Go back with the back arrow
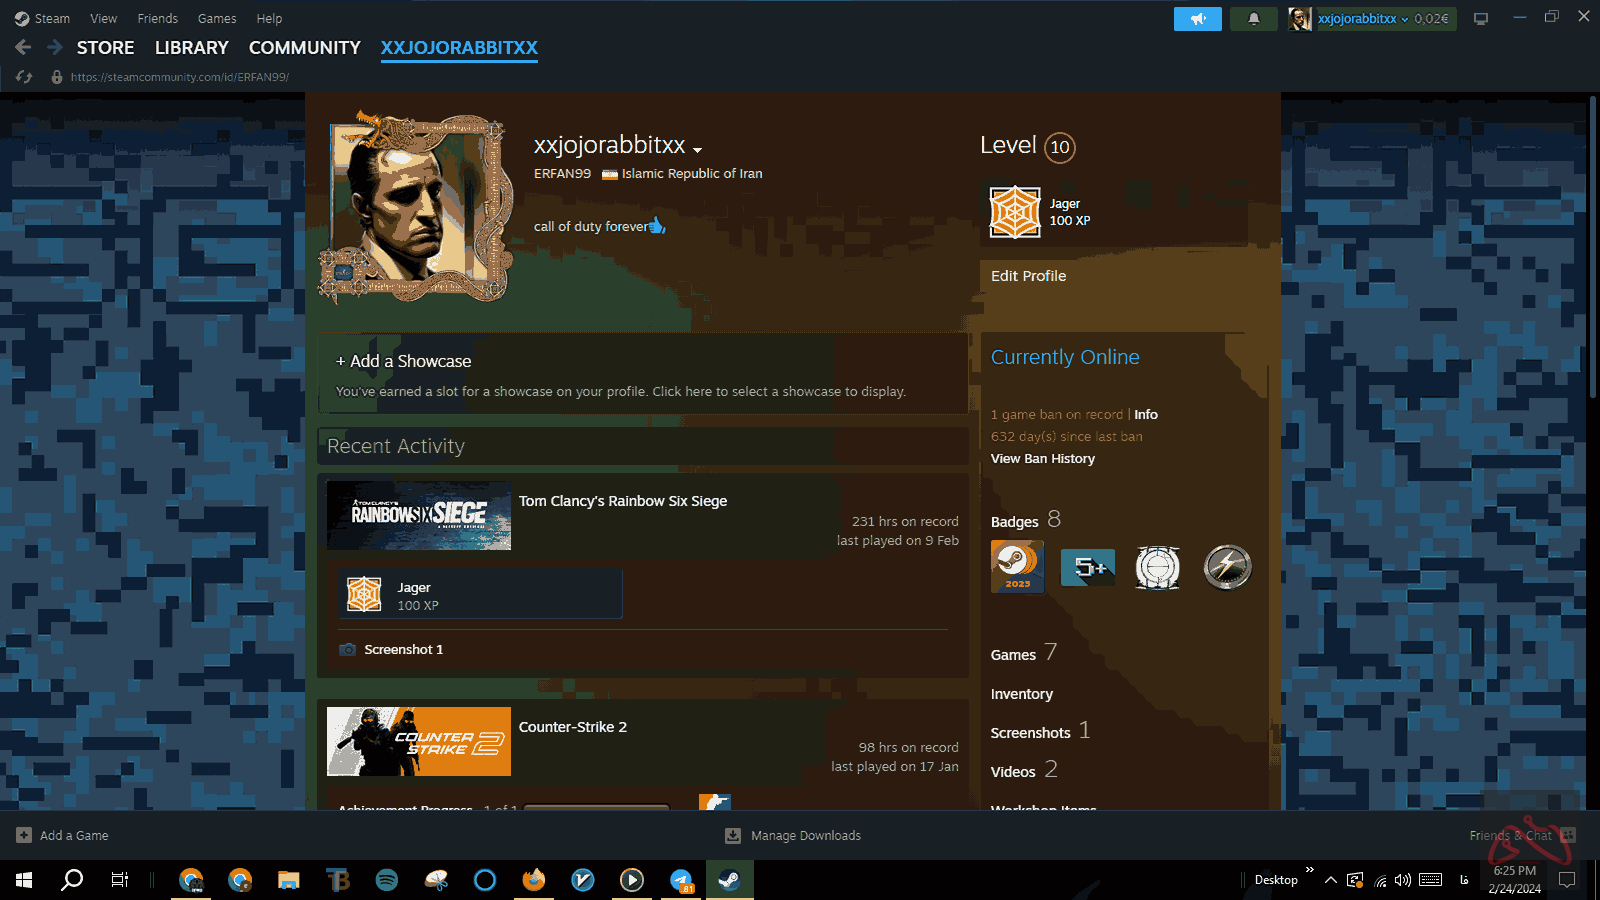 click(x=23, y=47)
